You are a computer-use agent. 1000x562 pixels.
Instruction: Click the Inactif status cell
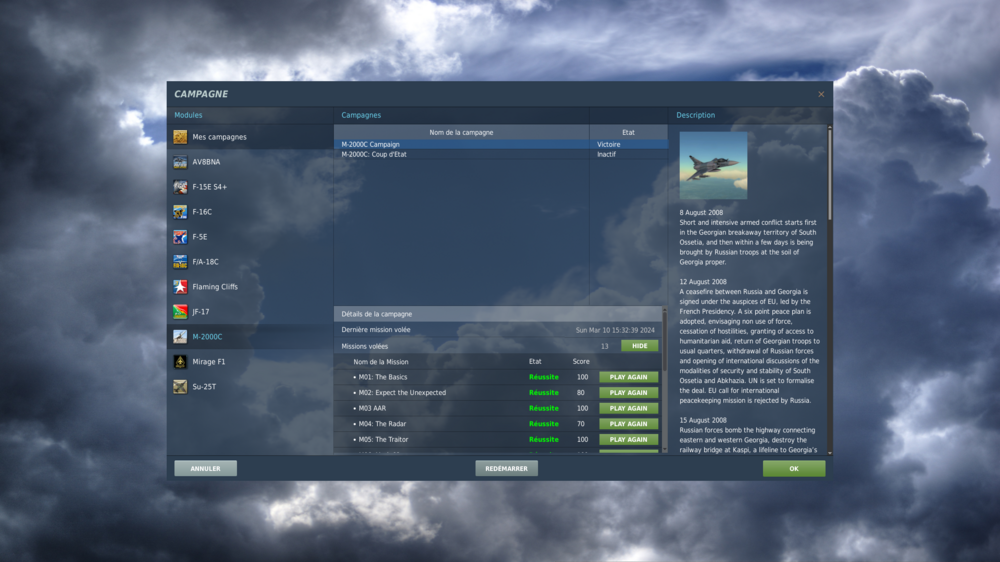[607, 154]
